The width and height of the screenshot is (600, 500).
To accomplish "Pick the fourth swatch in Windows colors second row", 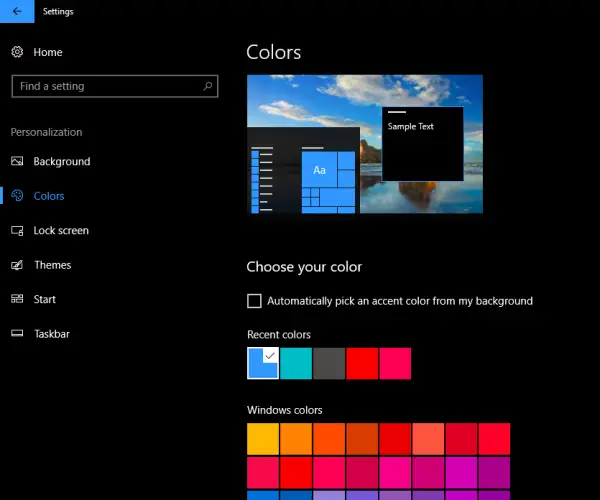I will [x=362, y=472].
